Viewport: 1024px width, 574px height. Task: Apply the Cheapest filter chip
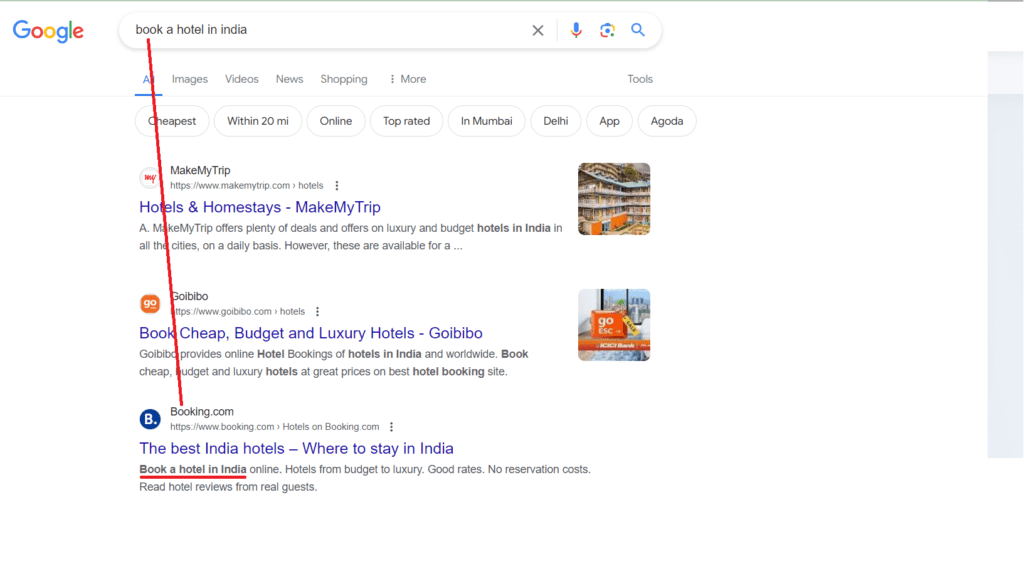point(172,121)
